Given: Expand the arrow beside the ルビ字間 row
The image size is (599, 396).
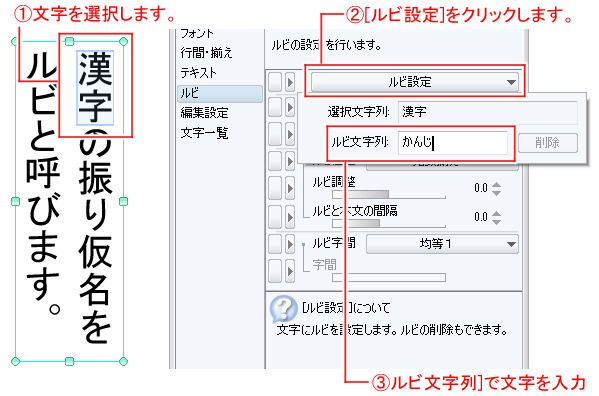Looking at the screenshot, I should 290,244.
